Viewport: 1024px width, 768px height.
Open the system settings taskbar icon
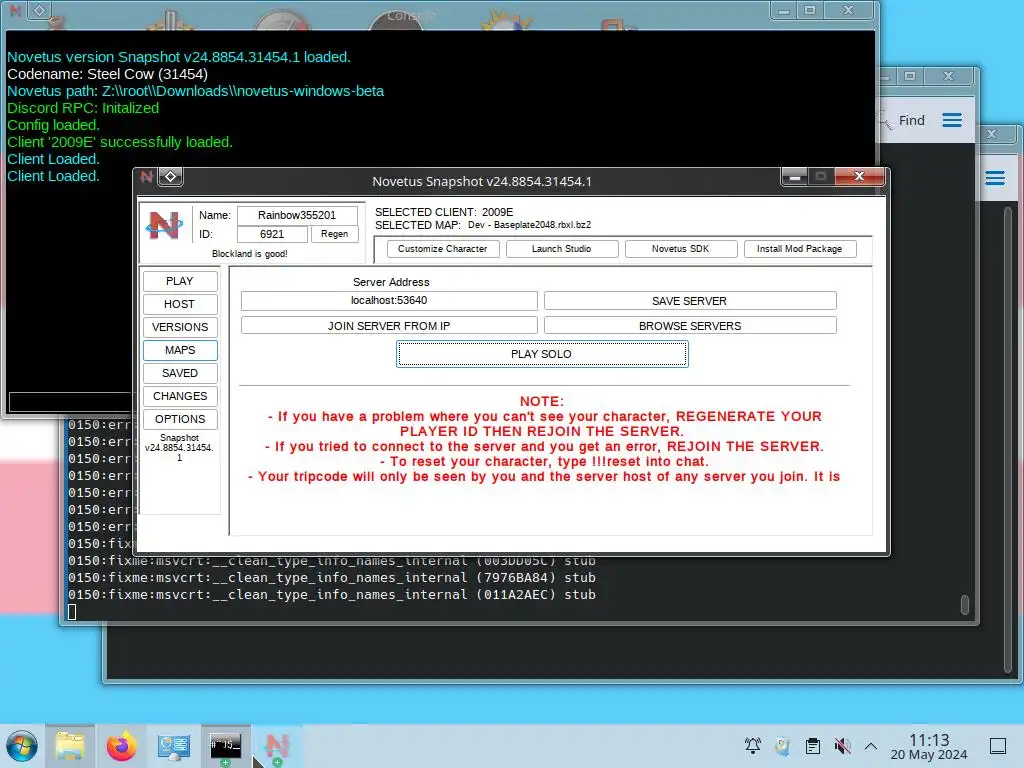pos(174,746)
